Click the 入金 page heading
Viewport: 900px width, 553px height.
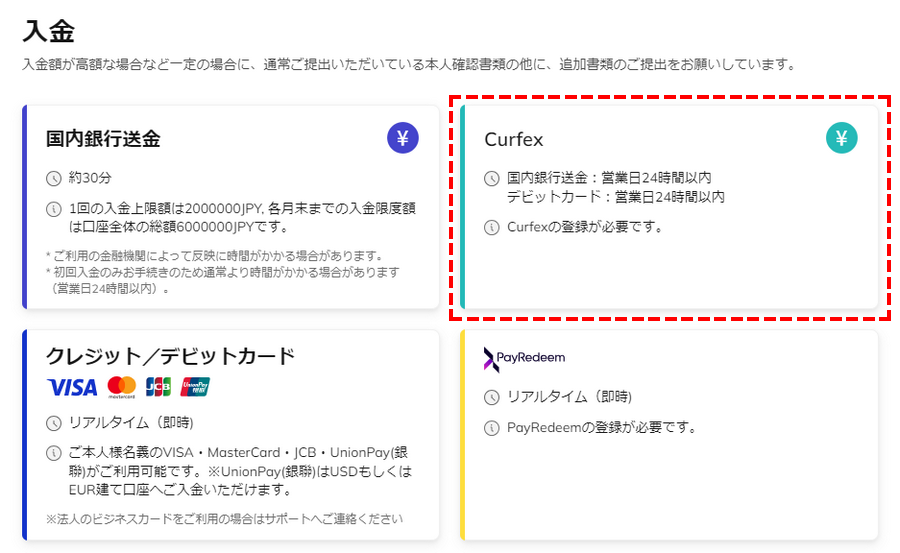click(x=49, y=30)
